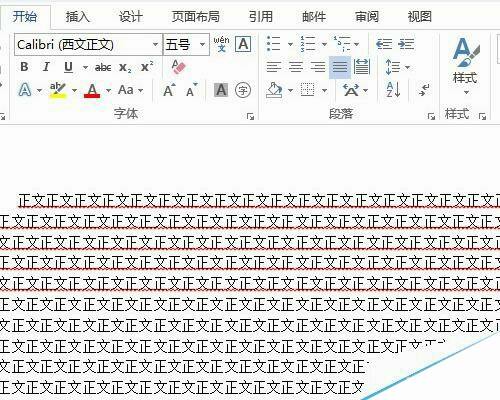This screenshot has width=500, height=400.
Task: Open enclosed character 字 tool
Action: (243, 90)
